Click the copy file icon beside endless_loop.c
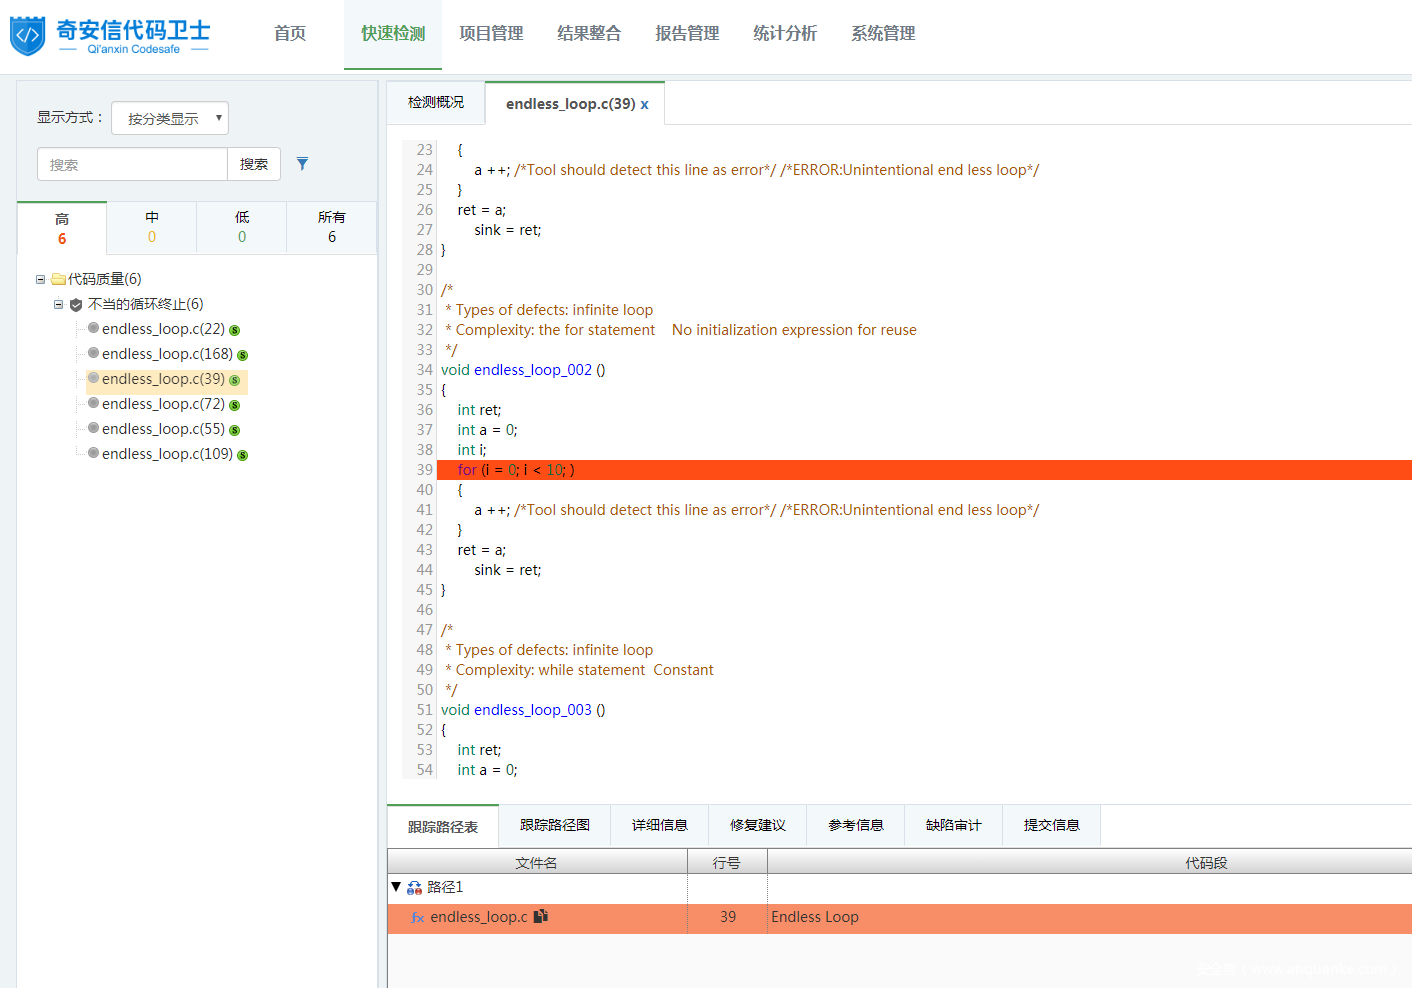The width and height of the screenshot is (1412, 988). (x=541, y=917)
